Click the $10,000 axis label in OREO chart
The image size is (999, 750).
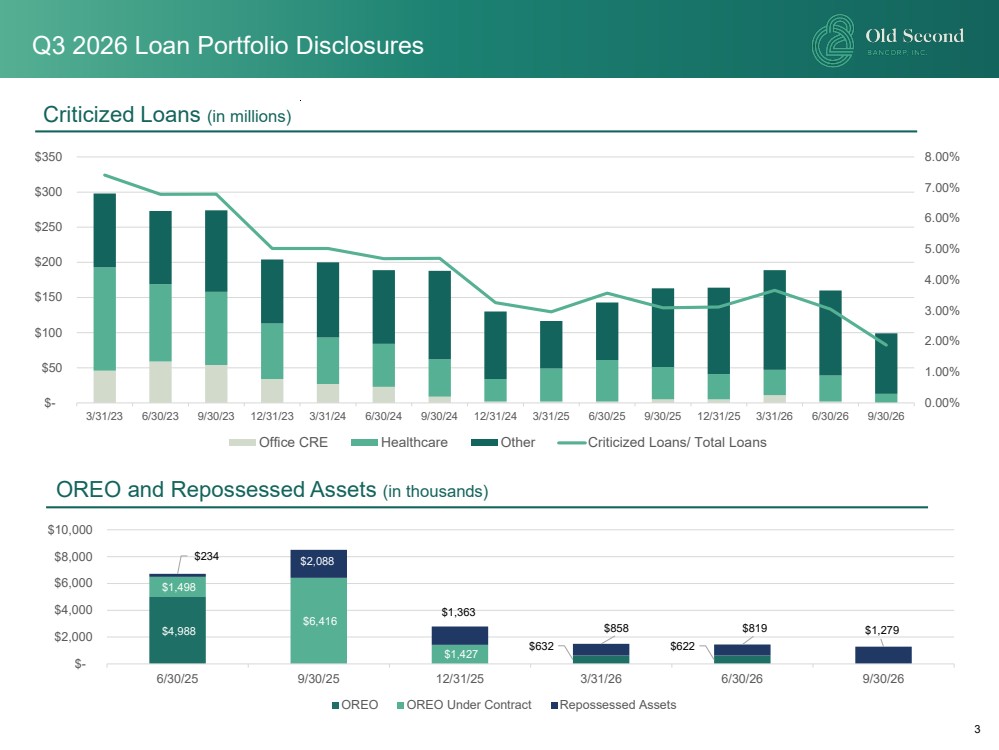click(70, 530)
